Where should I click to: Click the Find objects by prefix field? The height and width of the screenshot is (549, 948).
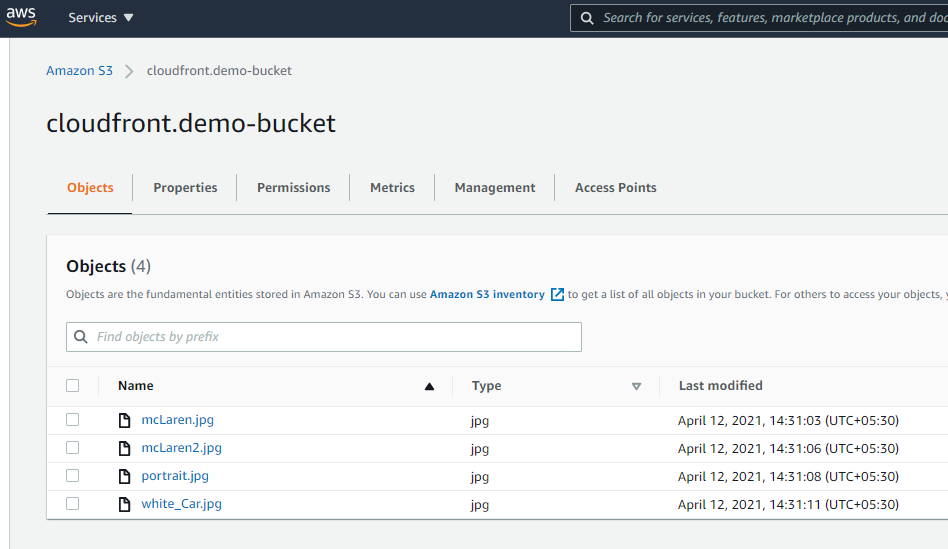point(330,337)
